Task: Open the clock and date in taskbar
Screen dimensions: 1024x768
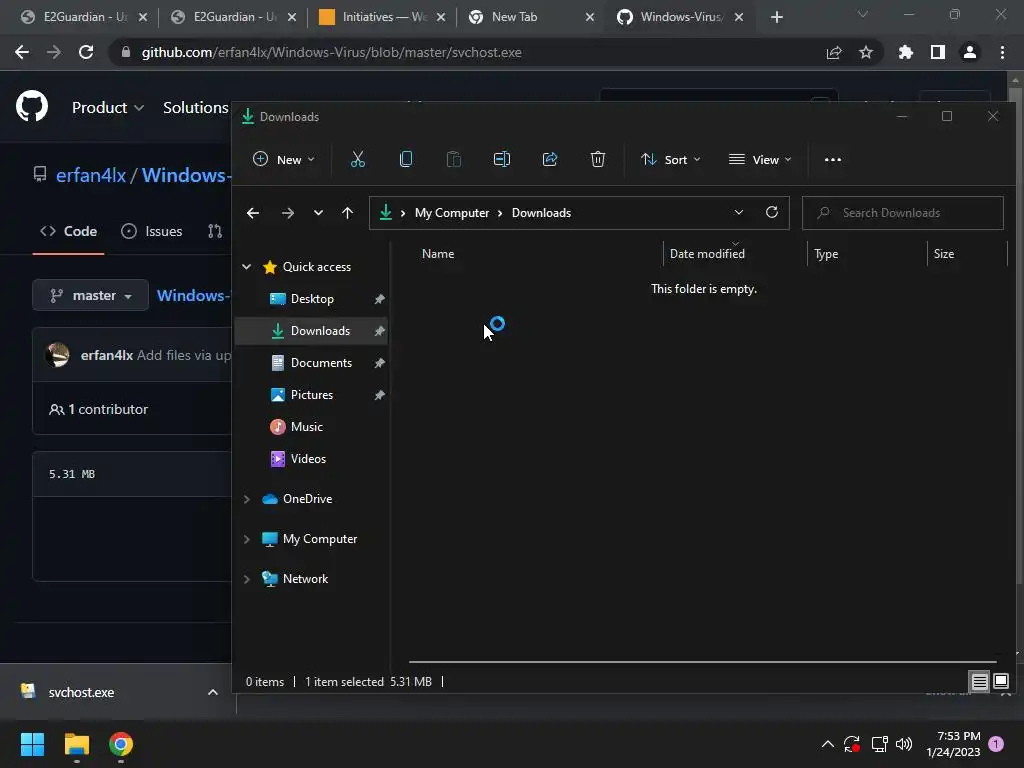Action: [x=953, y=744]
